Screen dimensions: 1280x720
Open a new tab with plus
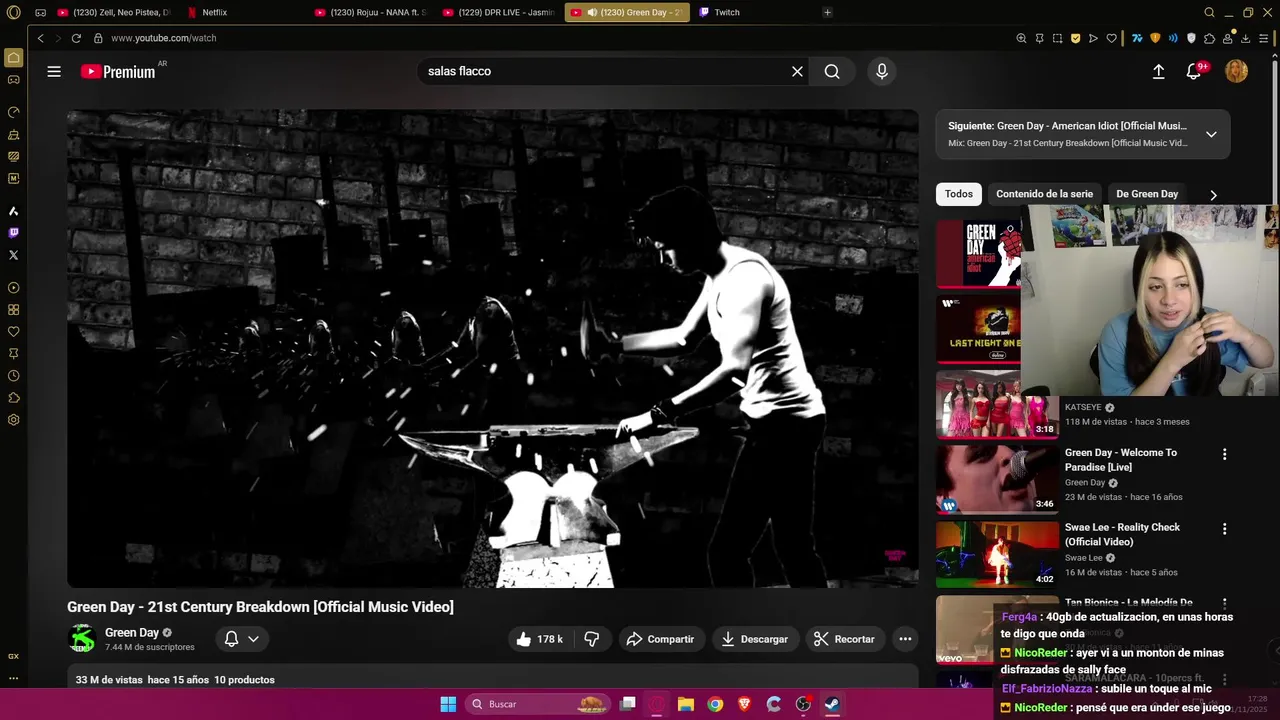827,12
